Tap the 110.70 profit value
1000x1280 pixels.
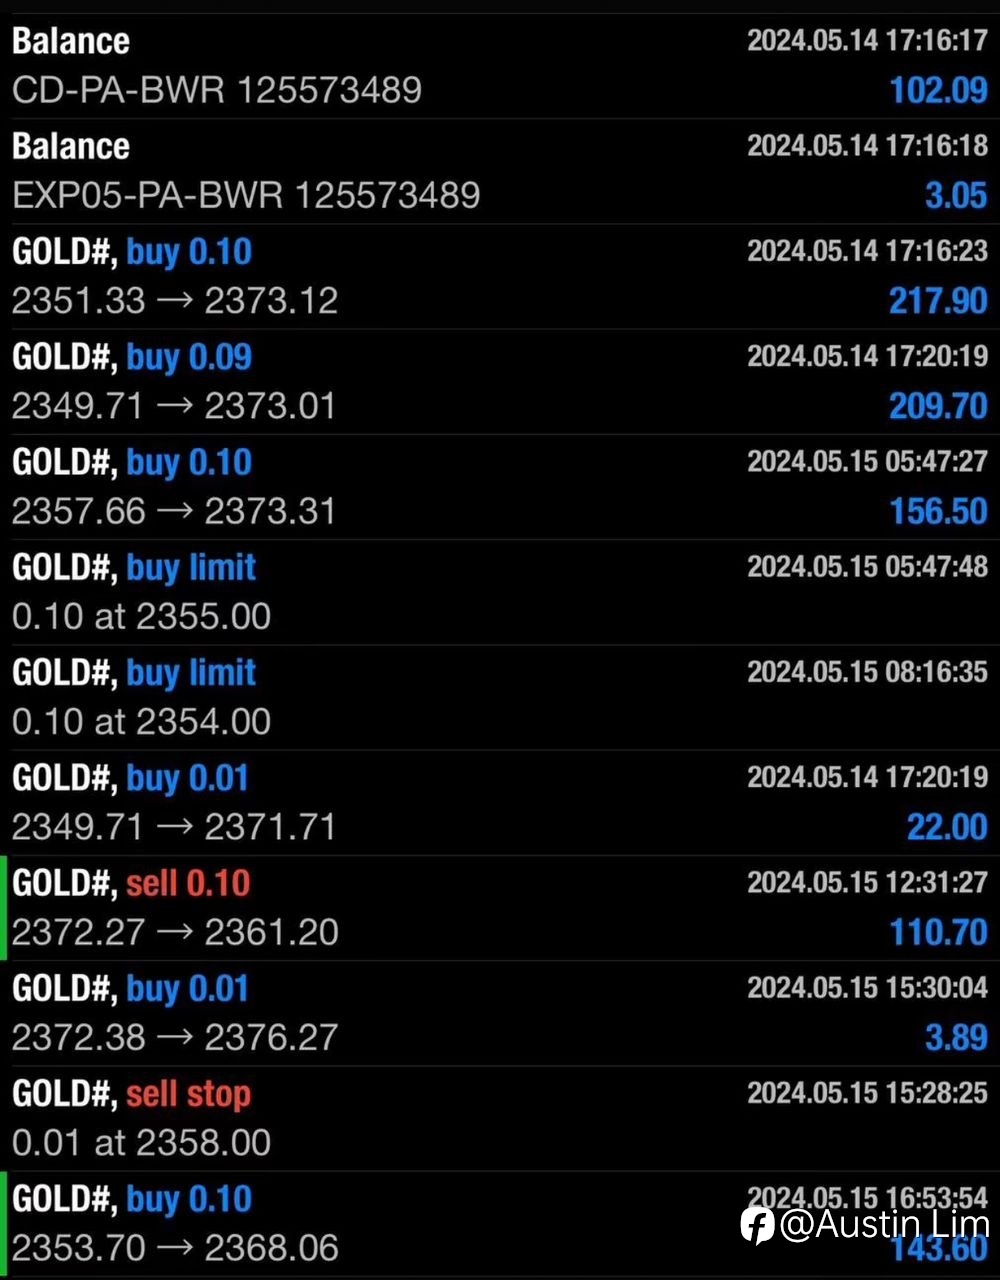click(938, 933)
